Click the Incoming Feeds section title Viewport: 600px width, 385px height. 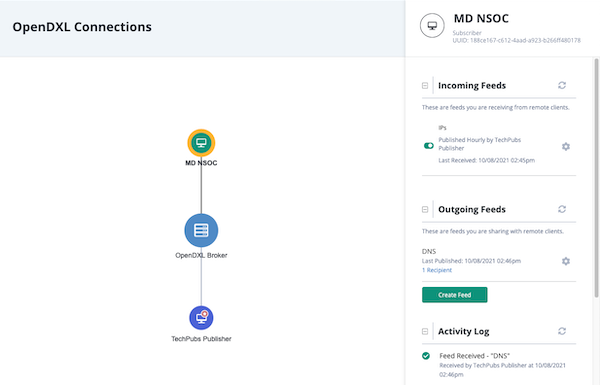pyautogui.click(x=472, y=85)
